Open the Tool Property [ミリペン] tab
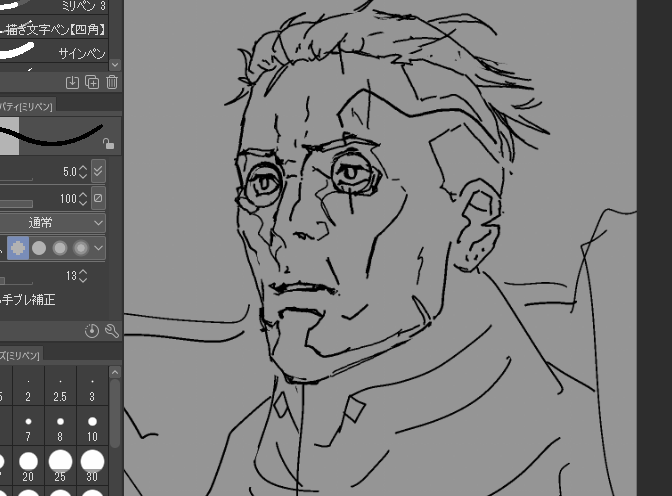This screenshot has height=496, width=672. 26,107
